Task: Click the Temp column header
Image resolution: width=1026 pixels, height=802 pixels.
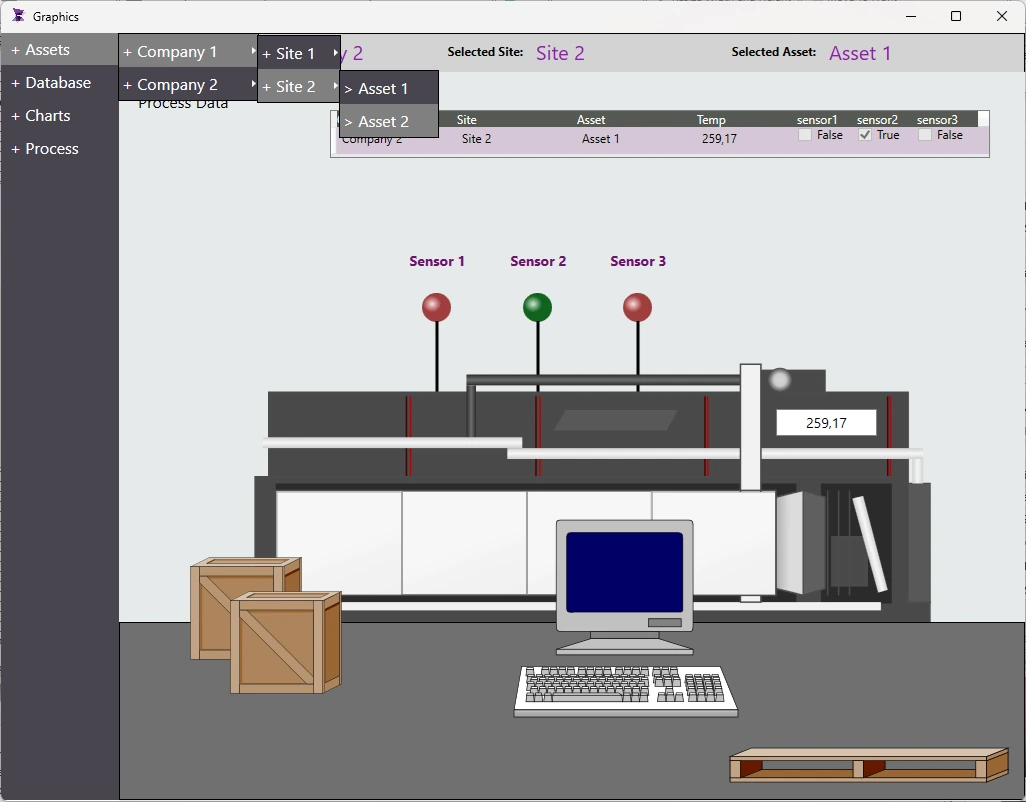Action: tap(711, 120)
